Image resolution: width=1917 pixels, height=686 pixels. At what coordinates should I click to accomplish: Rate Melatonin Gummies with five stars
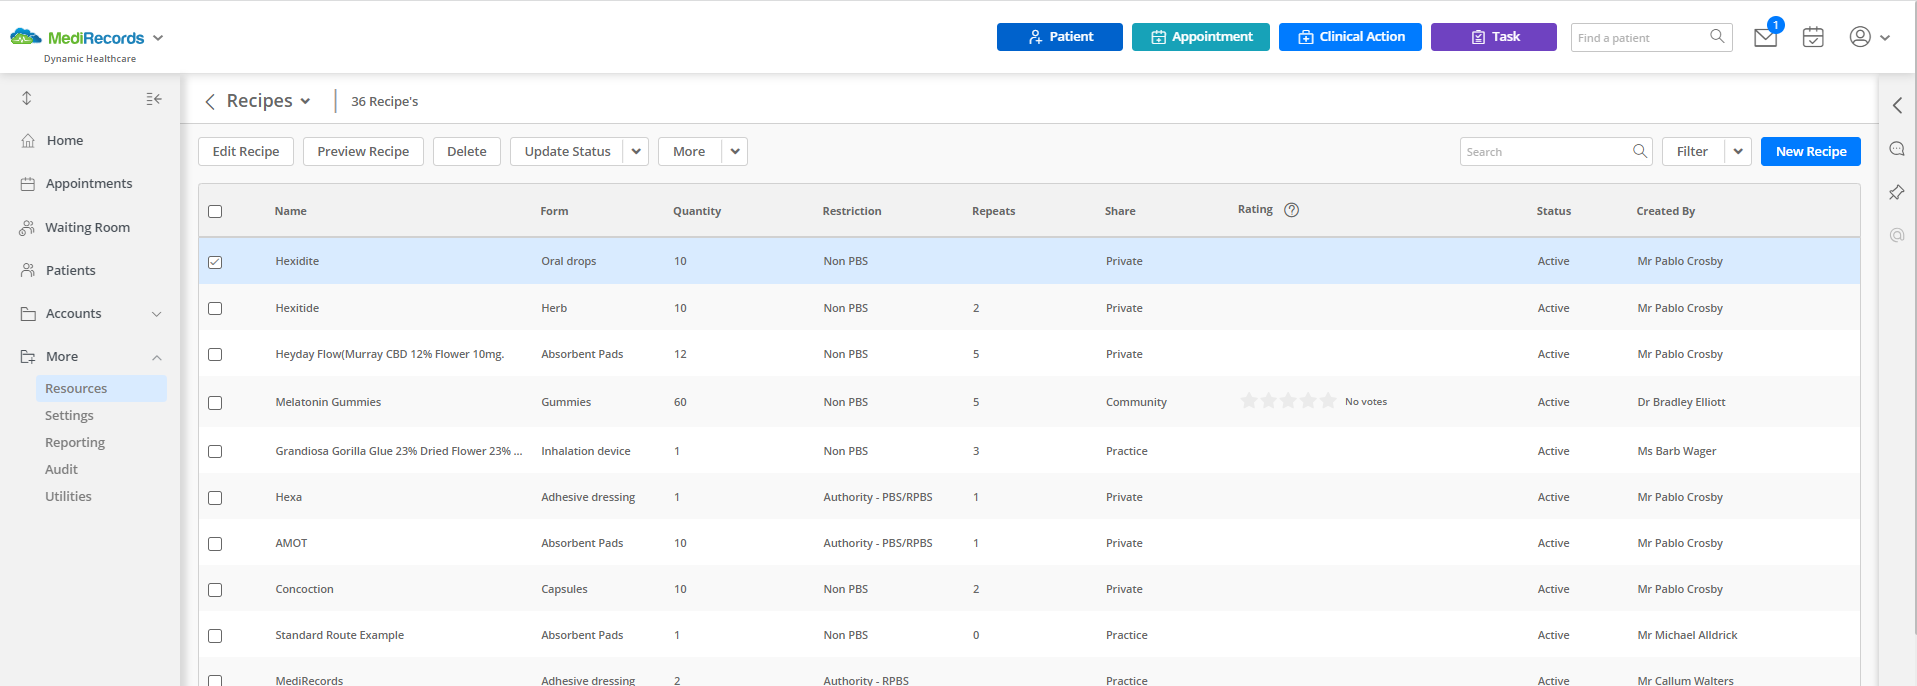(1328, 401)
